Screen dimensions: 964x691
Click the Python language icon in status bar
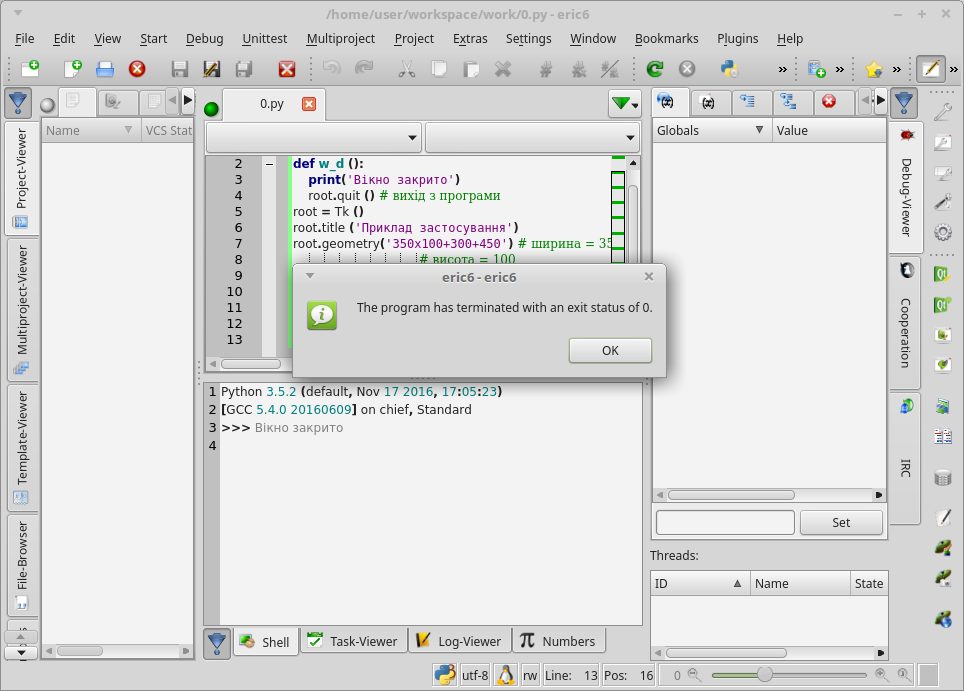click(445, 675)
